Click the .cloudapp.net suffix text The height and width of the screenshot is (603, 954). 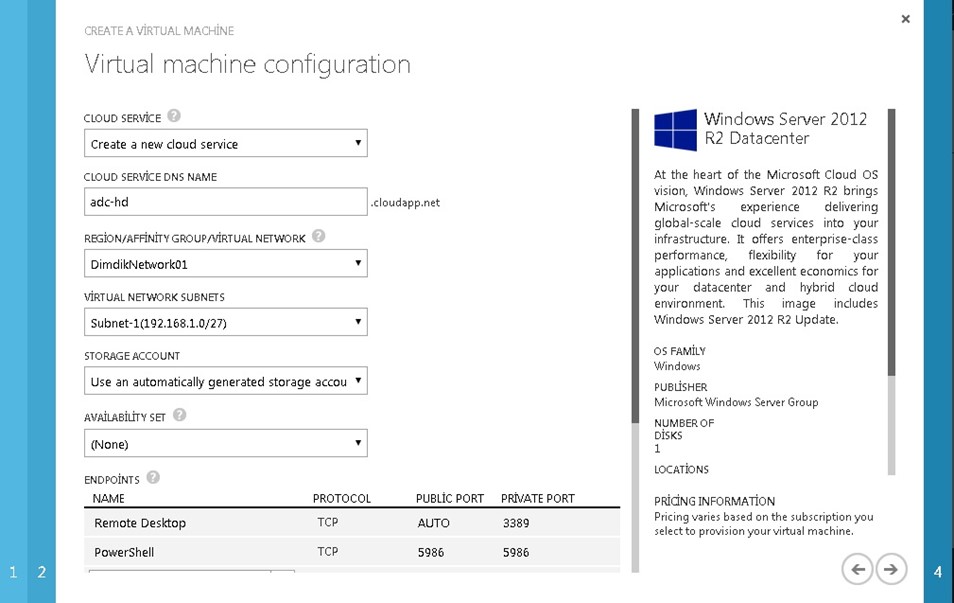pos(405,203)
